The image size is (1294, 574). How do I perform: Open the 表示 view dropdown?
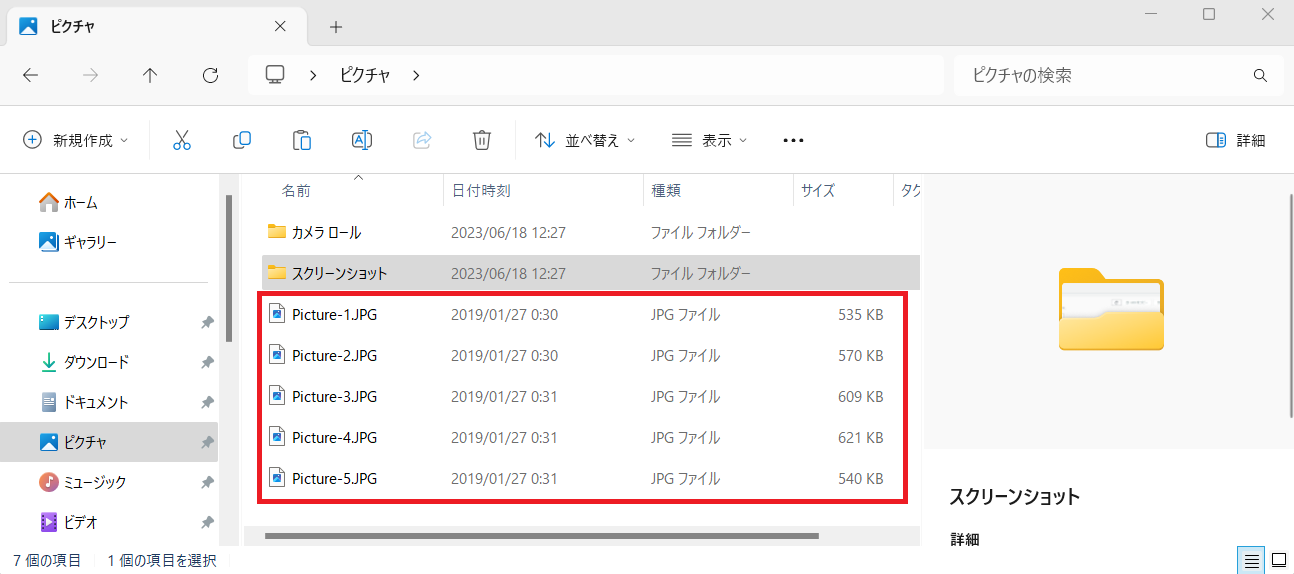click(709, 140)
